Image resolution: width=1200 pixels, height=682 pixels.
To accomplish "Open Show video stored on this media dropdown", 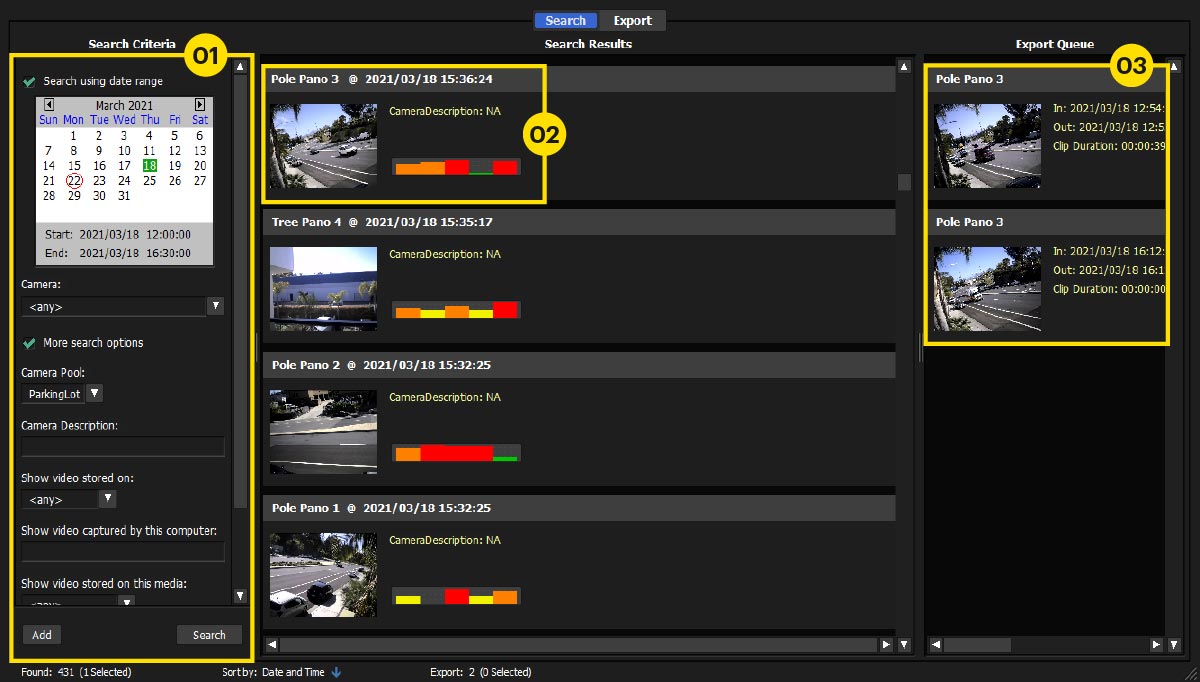I will [x=126, y=602].
